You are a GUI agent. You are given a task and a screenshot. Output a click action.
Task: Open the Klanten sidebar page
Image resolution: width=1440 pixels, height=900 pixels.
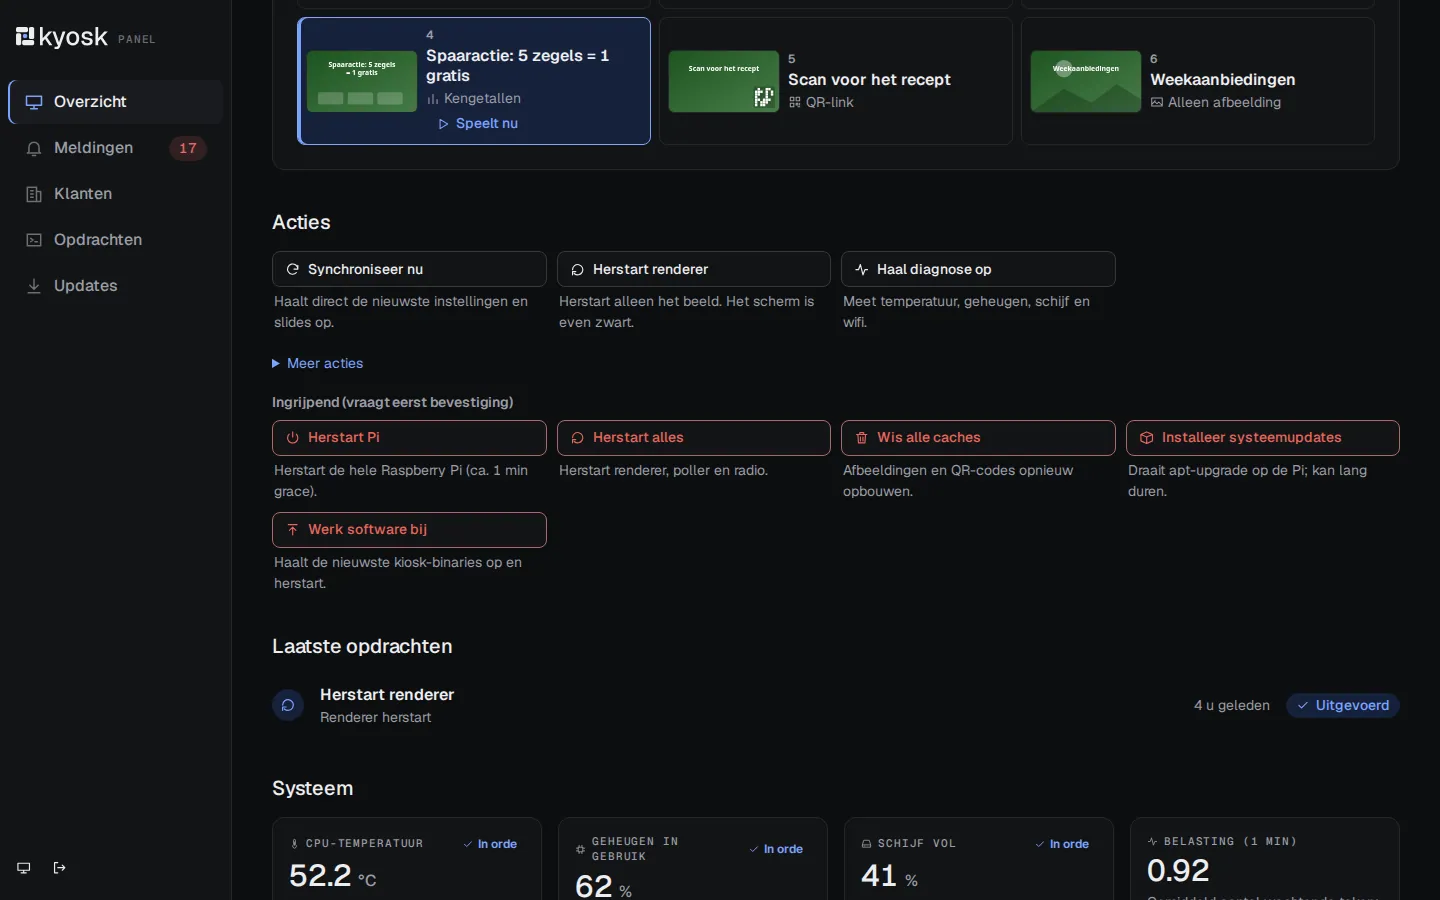116,194
